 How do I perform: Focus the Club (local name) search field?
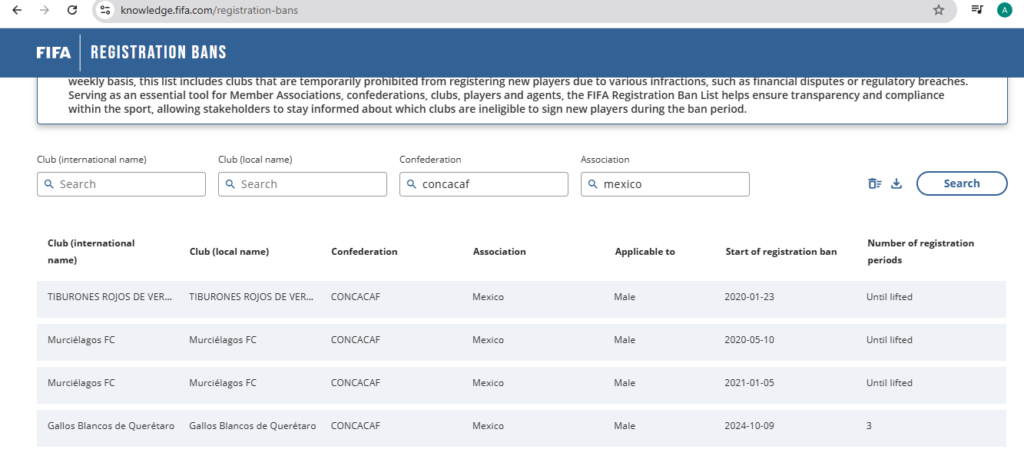point(302,184)
